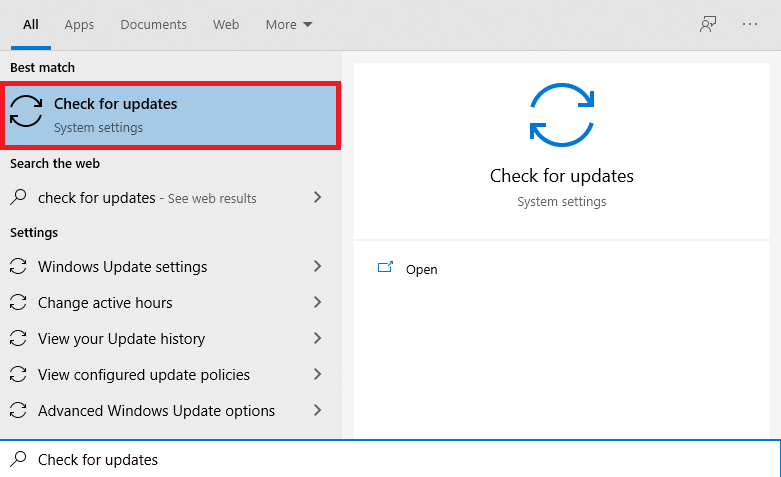Image resolution: width=781 pixels, height=477 pixels.
Task: Expand the web results chevron arrow
Action: click(318, 198)
